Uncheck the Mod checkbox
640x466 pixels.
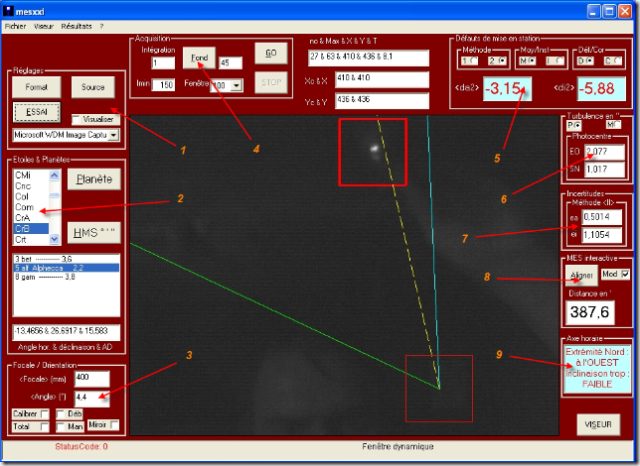[x=624, y=275]
